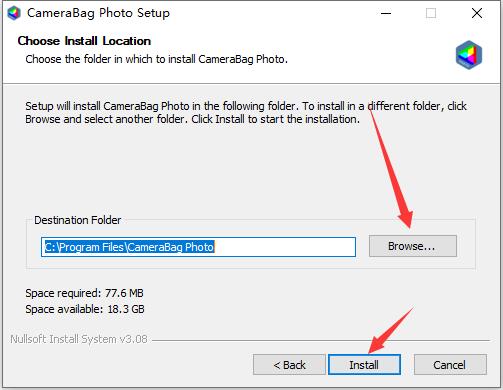Minimize the CameraBag Photo Setup window
The image size is (503, 390).
pyautogui.click(x=386, y=13)
